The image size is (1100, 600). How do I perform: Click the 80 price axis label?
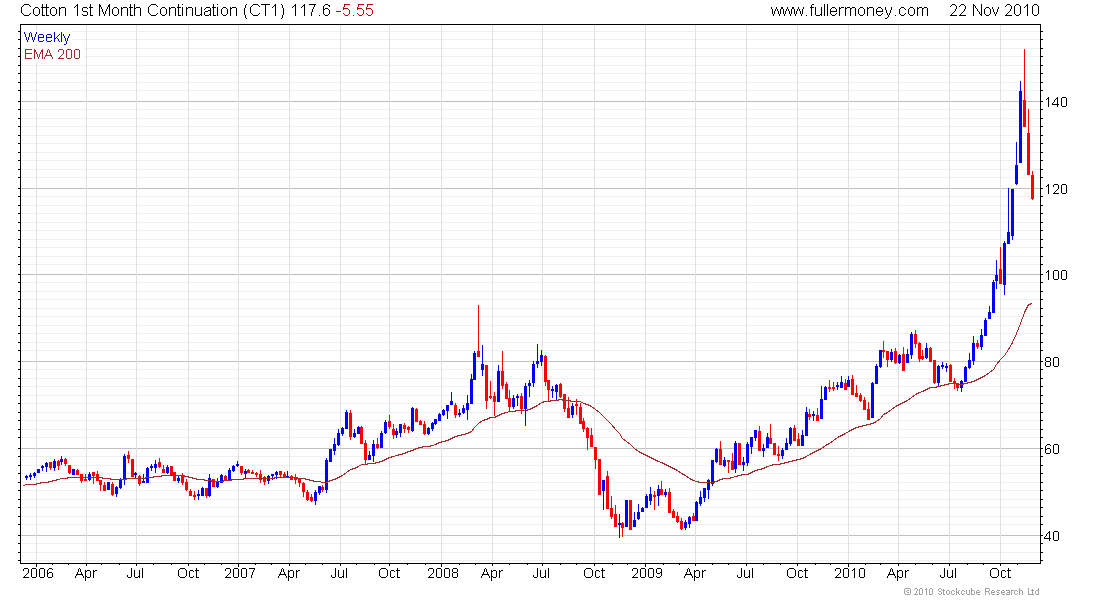(x=1053, y=362)
